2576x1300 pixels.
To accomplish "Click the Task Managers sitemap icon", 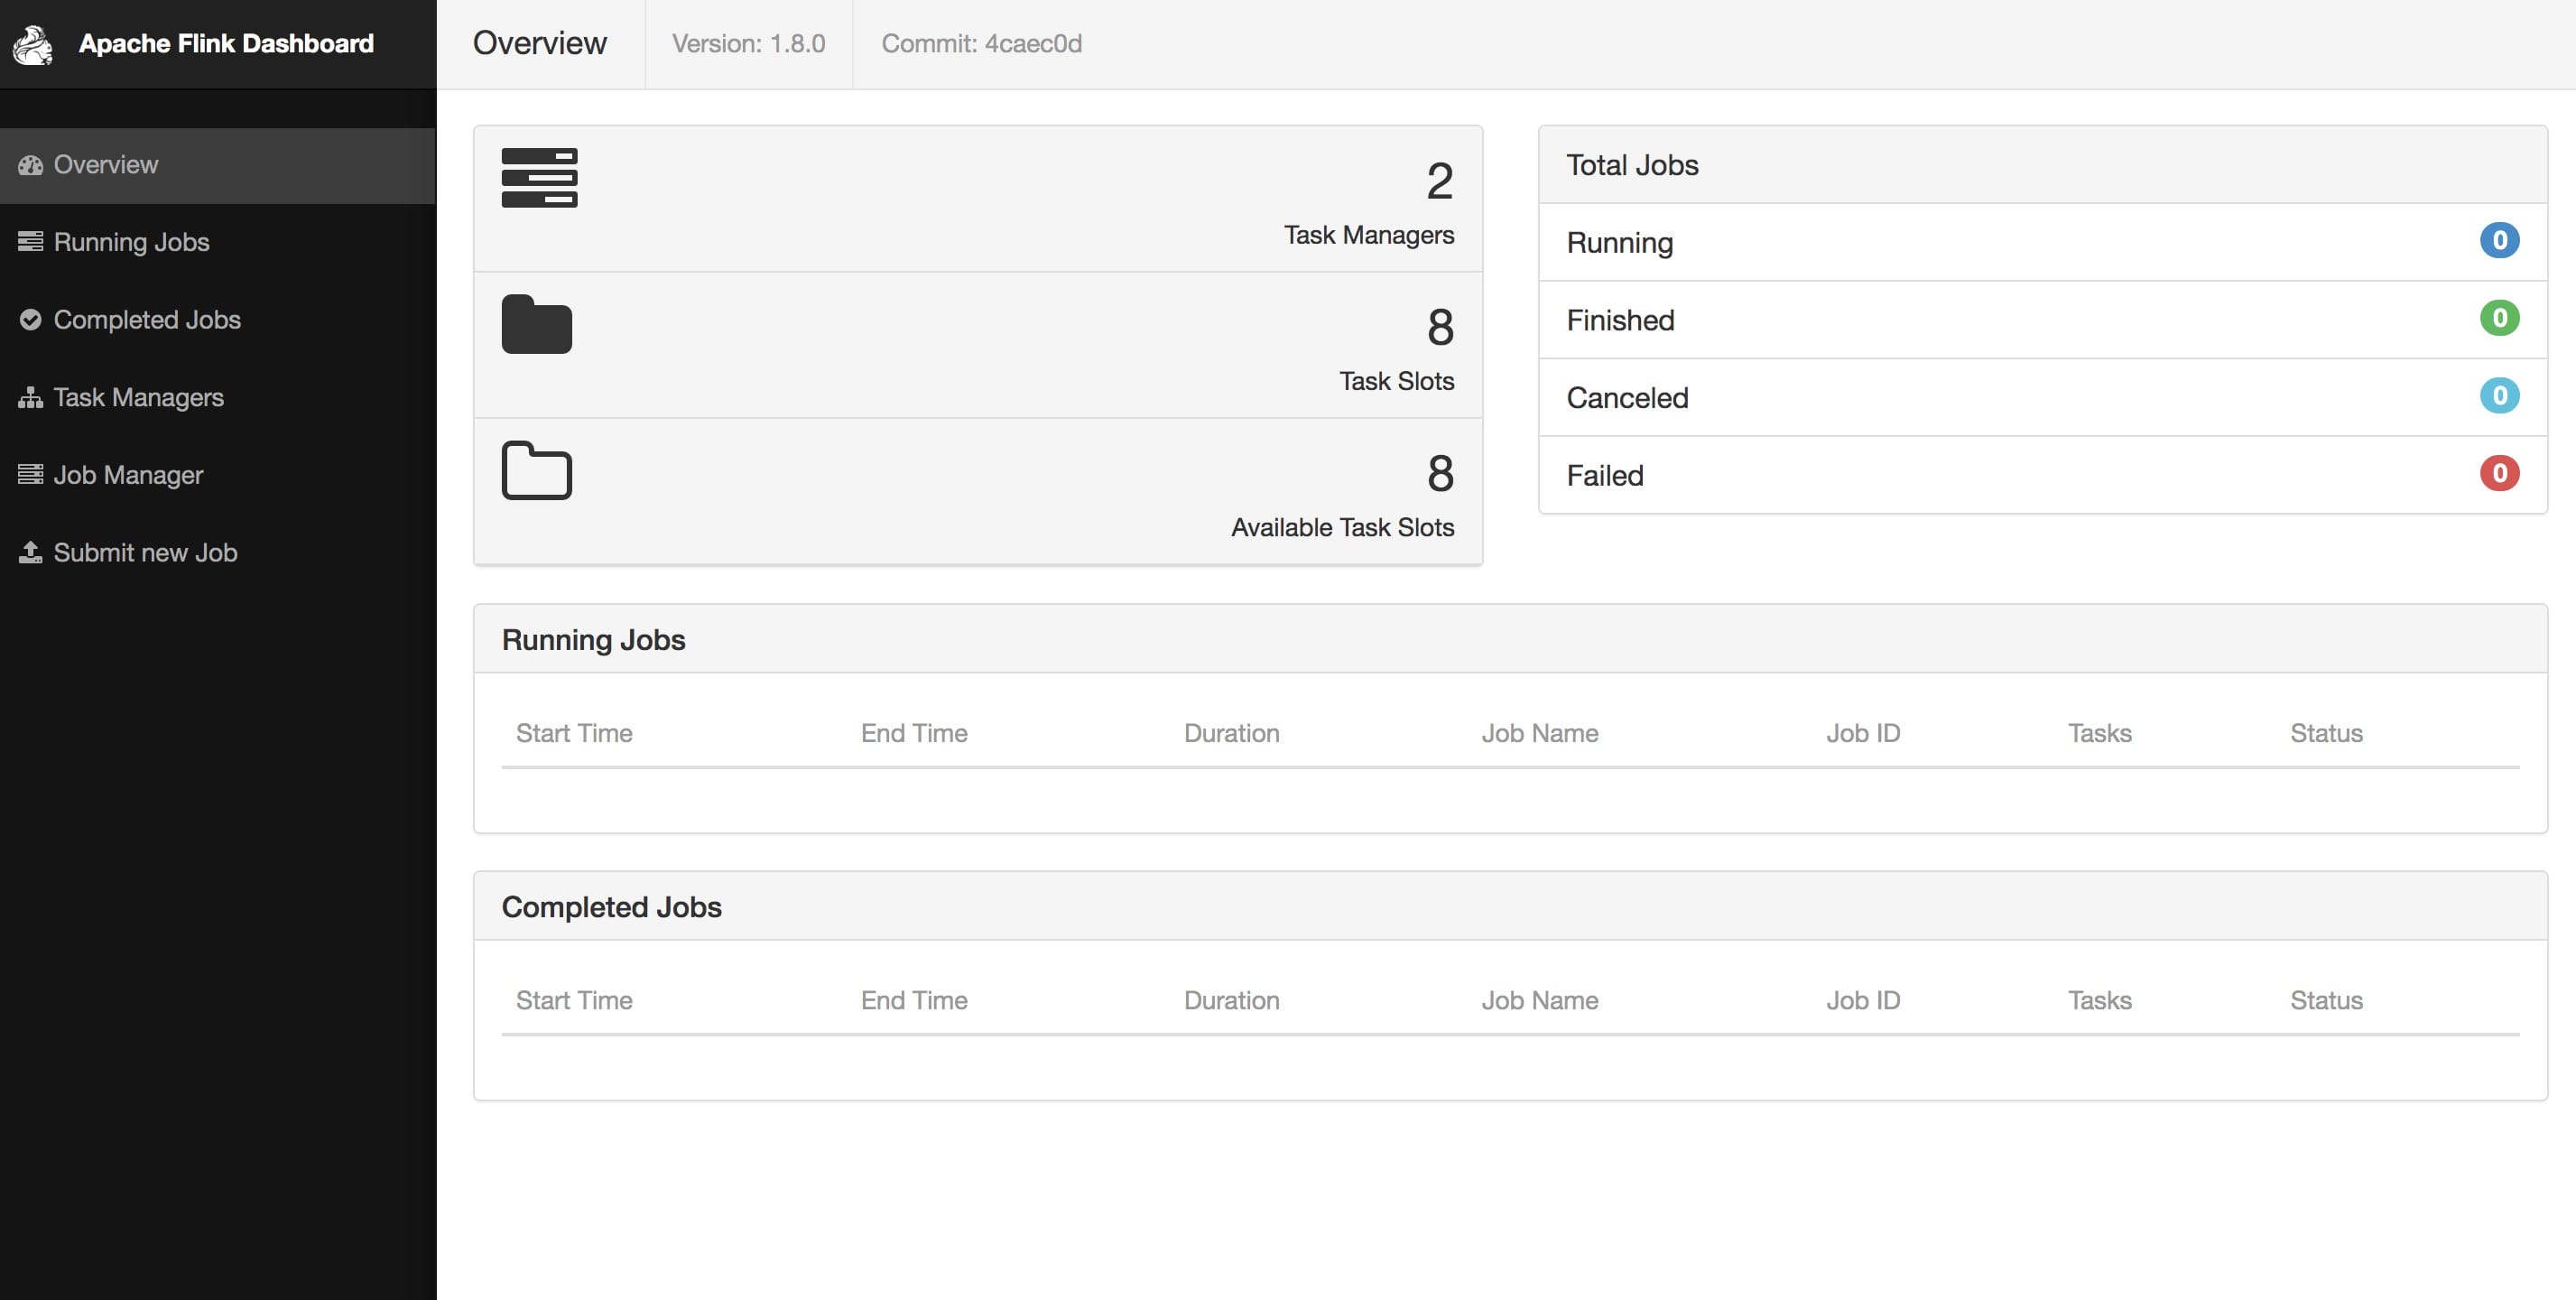I will [30, 398].
